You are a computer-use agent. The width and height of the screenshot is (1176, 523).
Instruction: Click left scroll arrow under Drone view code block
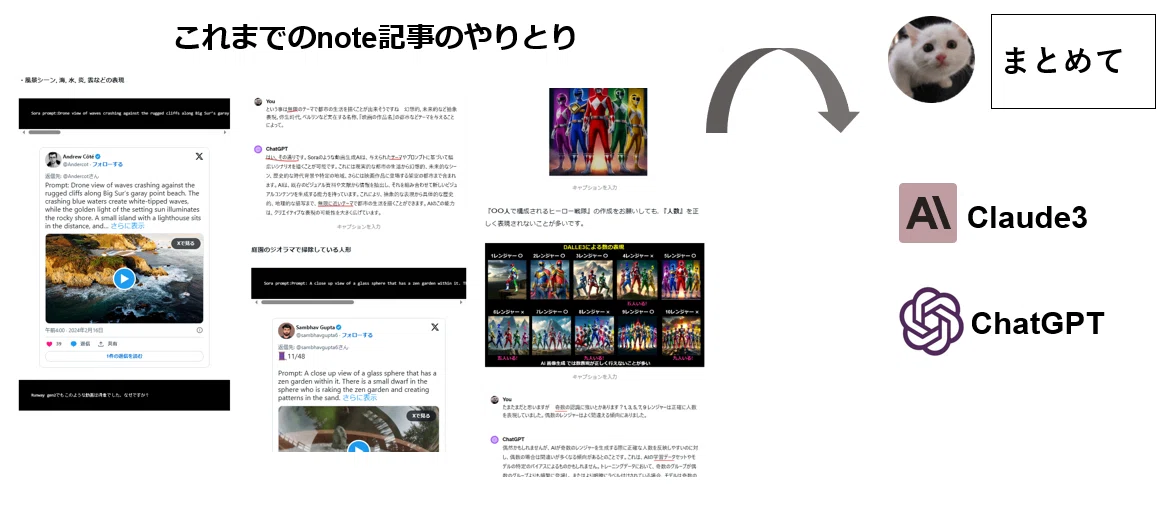coord(22,132)
